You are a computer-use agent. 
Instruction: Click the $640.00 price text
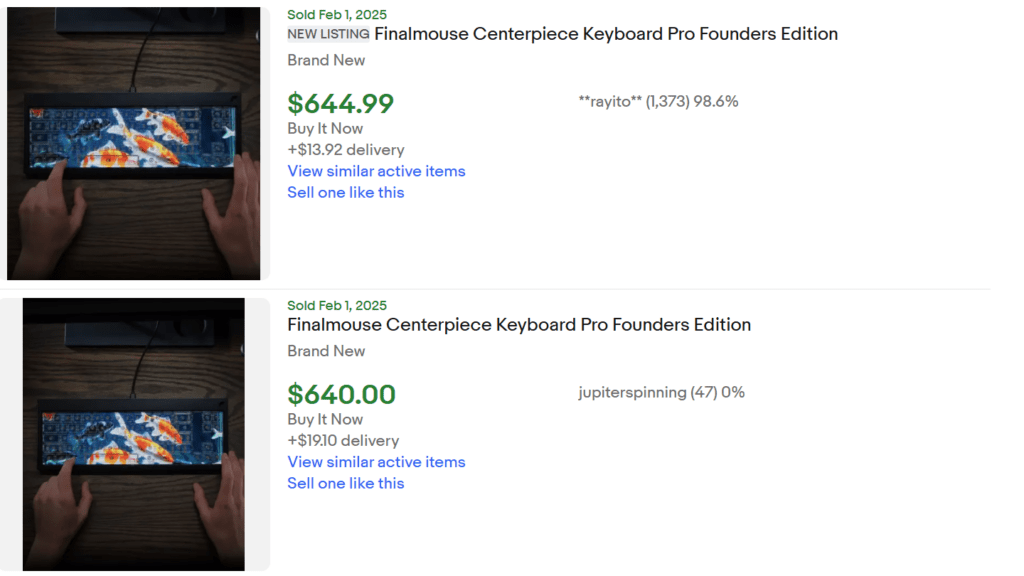[x=341, y=395]
